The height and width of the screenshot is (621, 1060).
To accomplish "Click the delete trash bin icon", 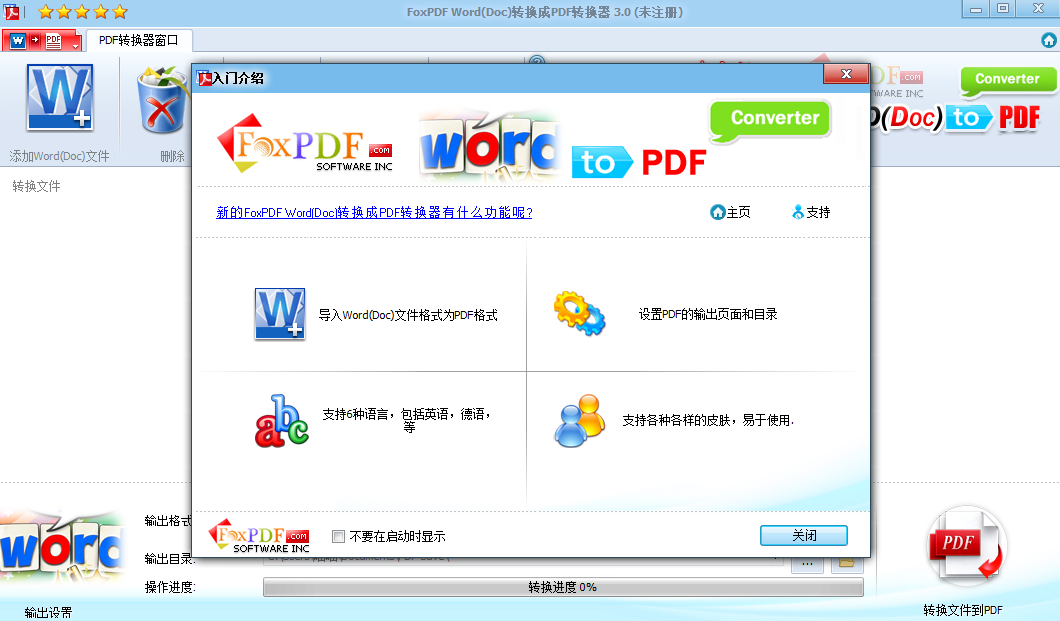I will 164,102.
